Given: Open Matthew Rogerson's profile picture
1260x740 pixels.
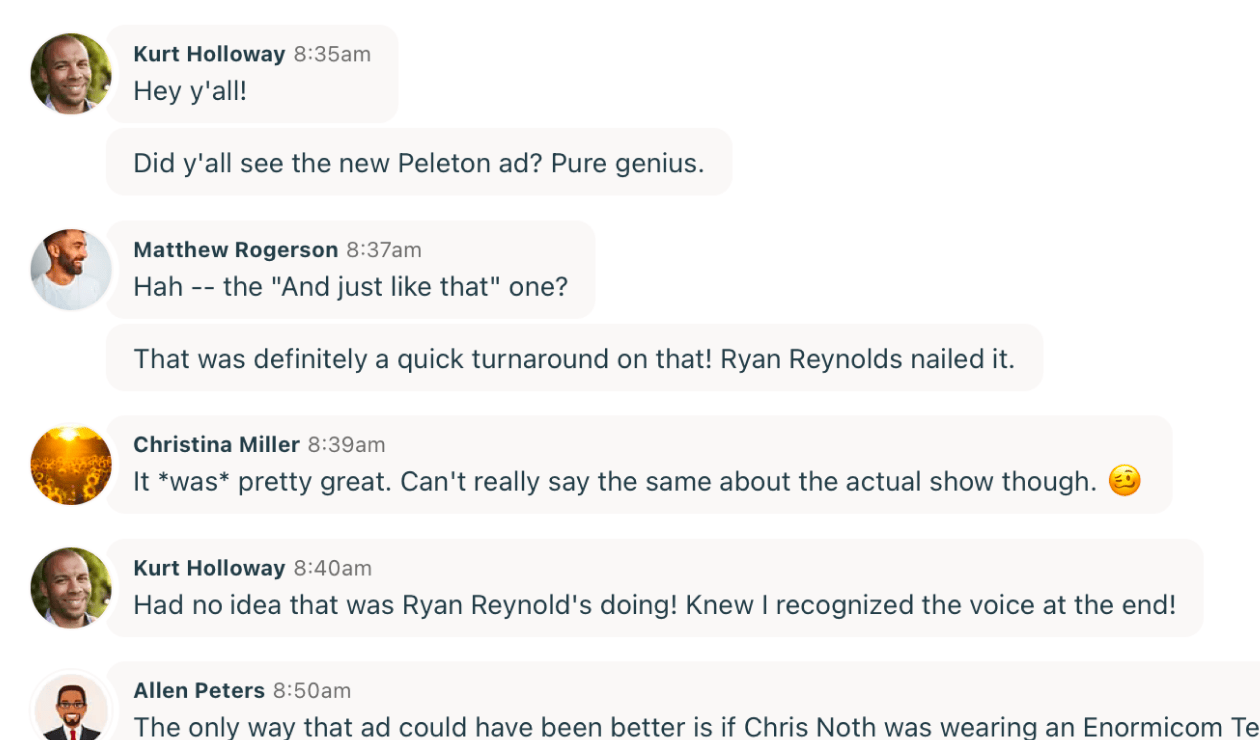Looking at the screenshot, I should (71, 270).
